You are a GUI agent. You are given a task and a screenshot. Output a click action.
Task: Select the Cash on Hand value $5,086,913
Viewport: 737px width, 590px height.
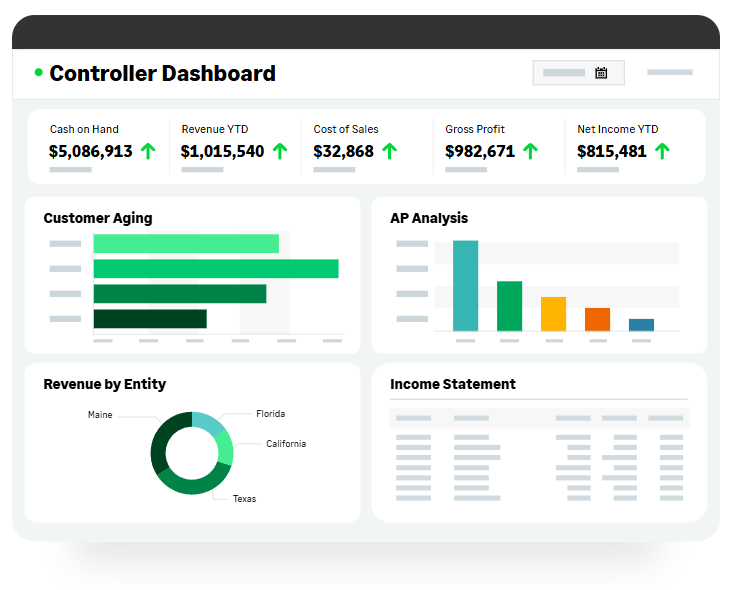(x=91, y=151)
